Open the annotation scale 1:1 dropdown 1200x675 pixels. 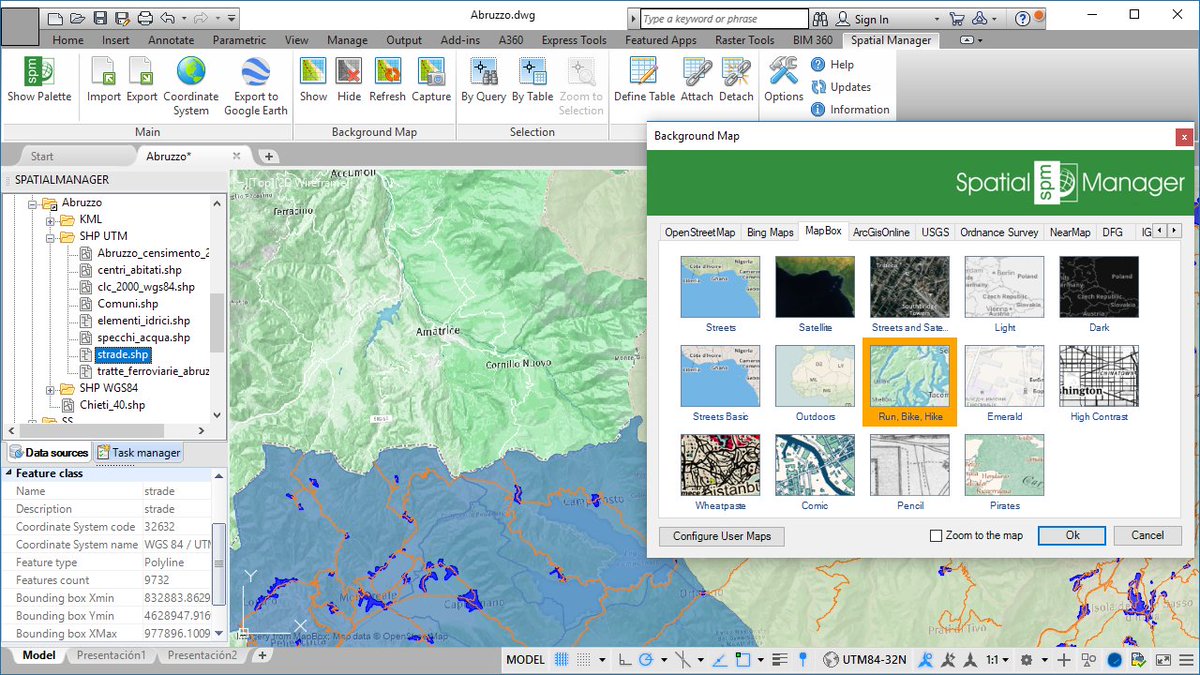pyautogui.click(x=998, y=660)
